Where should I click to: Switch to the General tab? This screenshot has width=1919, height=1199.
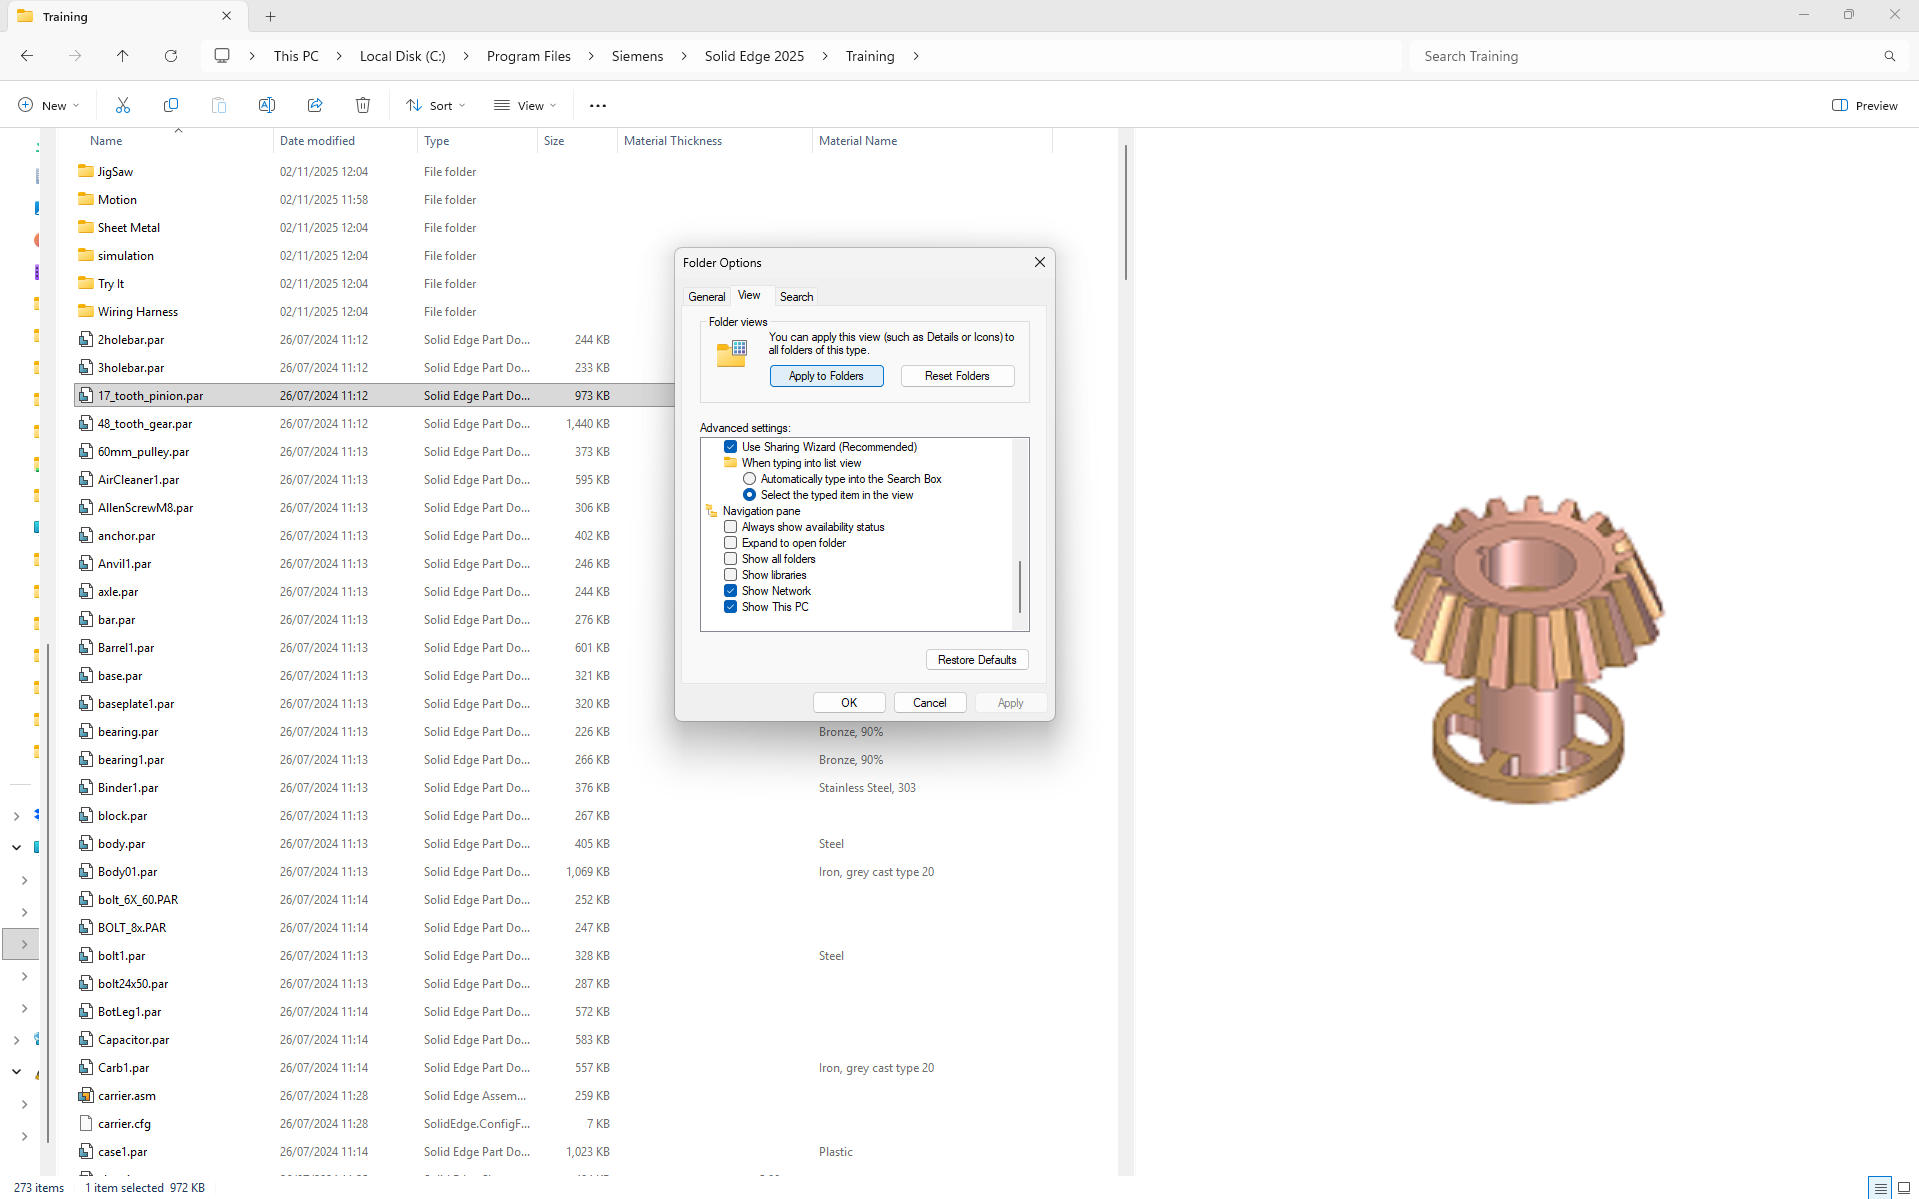point(706,297)
